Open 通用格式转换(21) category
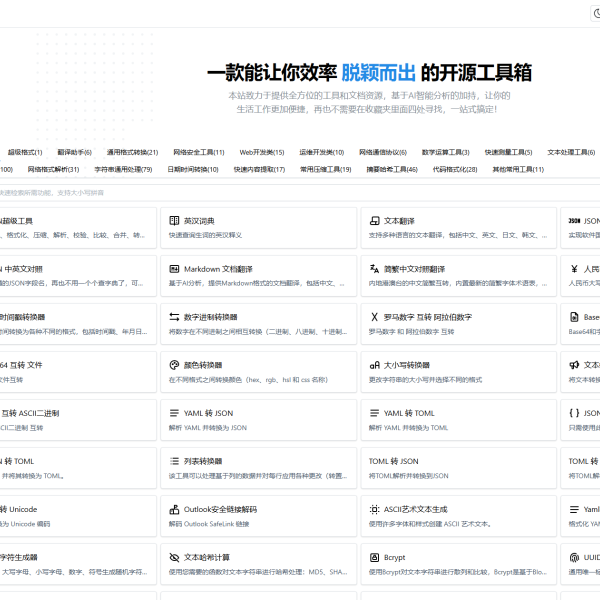 tap(132, 152)
